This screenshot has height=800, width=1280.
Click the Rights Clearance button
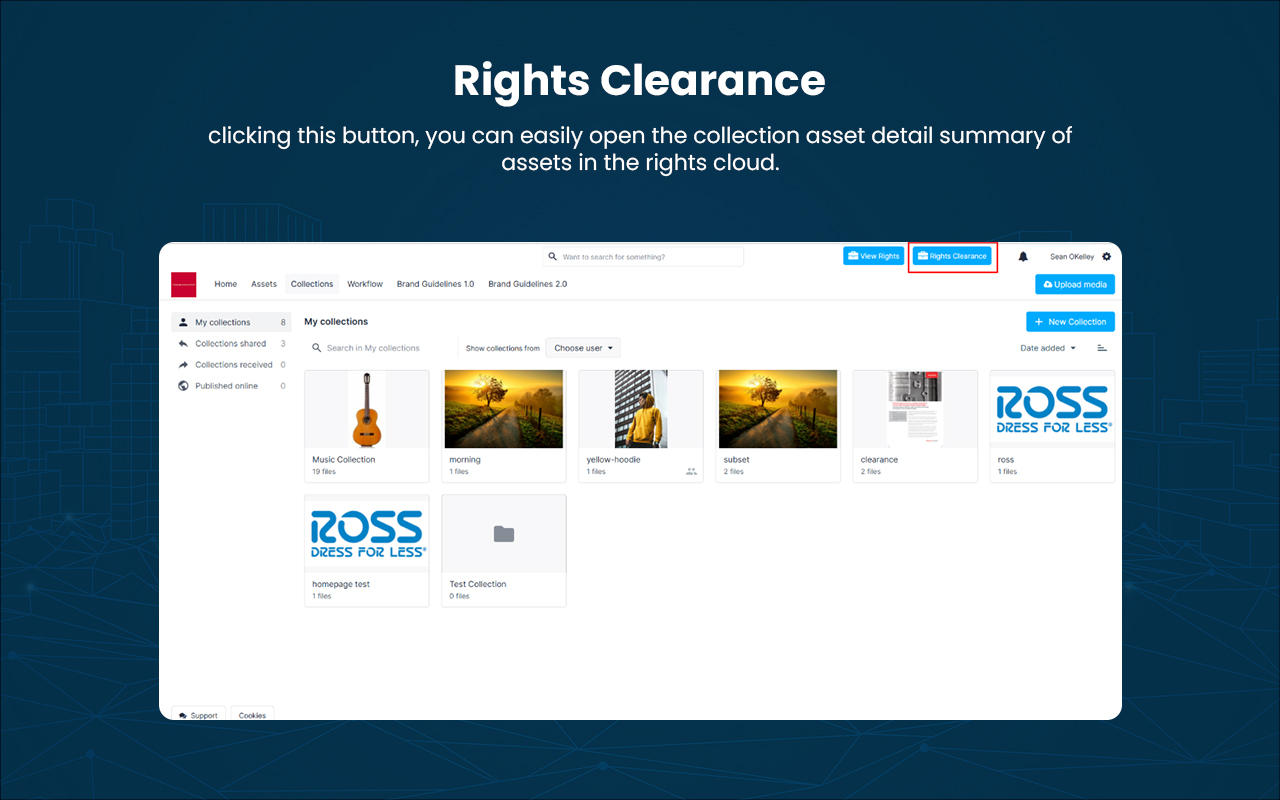(952, 256)
